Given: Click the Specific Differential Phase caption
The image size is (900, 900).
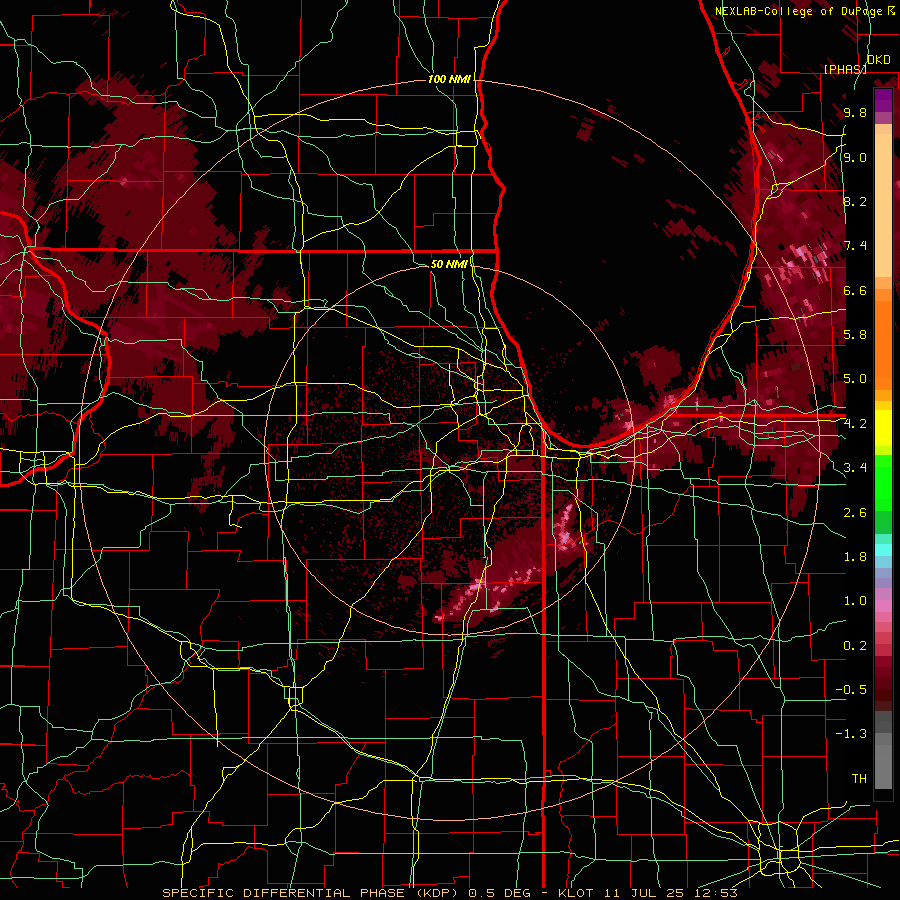Looking at the screenshot, I should (x=450, y=893).
